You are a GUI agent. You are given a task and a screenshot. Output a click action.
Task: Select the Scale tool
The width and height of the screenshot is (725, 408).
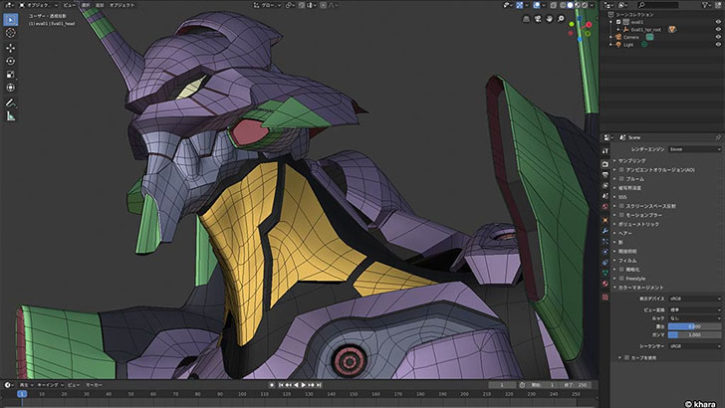11,75
